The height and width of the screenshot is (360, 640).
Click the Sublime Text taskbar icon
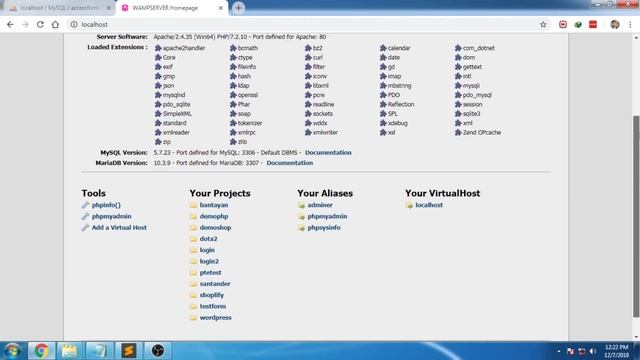pyautogui.click(x=129, y=351)
